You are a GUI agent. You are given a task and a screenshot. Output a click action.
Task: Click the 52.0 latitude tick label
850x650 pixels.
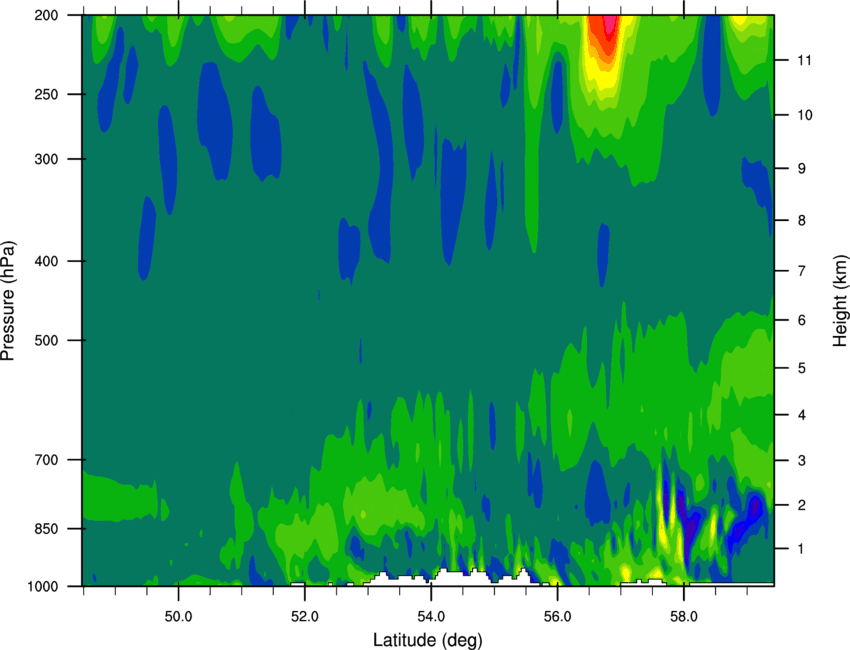[305, 617]
